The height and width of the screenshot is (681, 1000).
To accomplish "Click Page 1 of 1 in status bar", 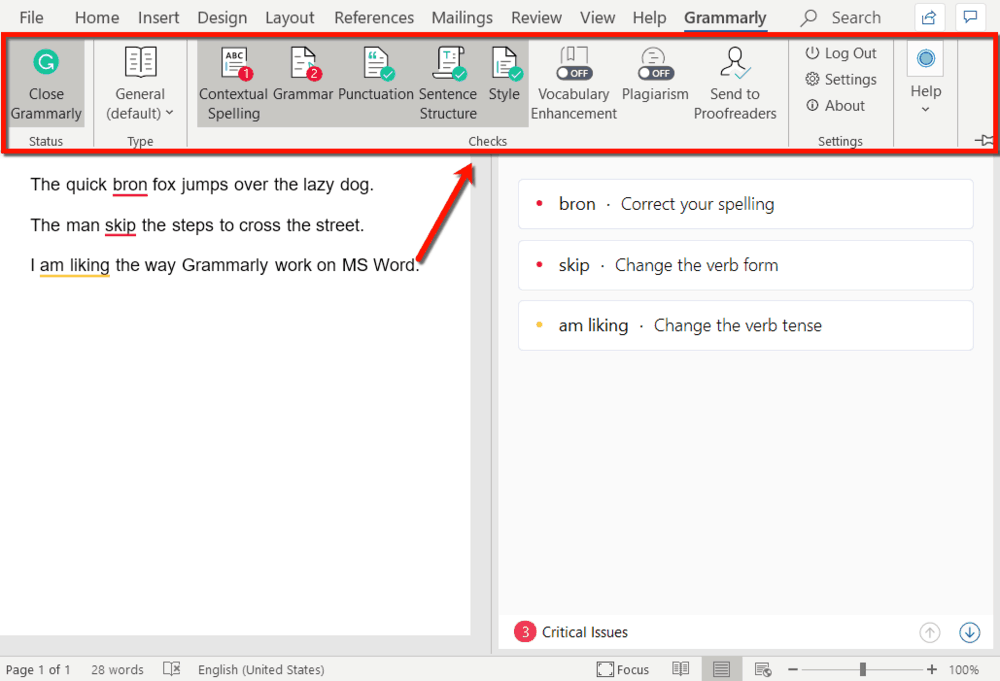I will pos(38,670).
